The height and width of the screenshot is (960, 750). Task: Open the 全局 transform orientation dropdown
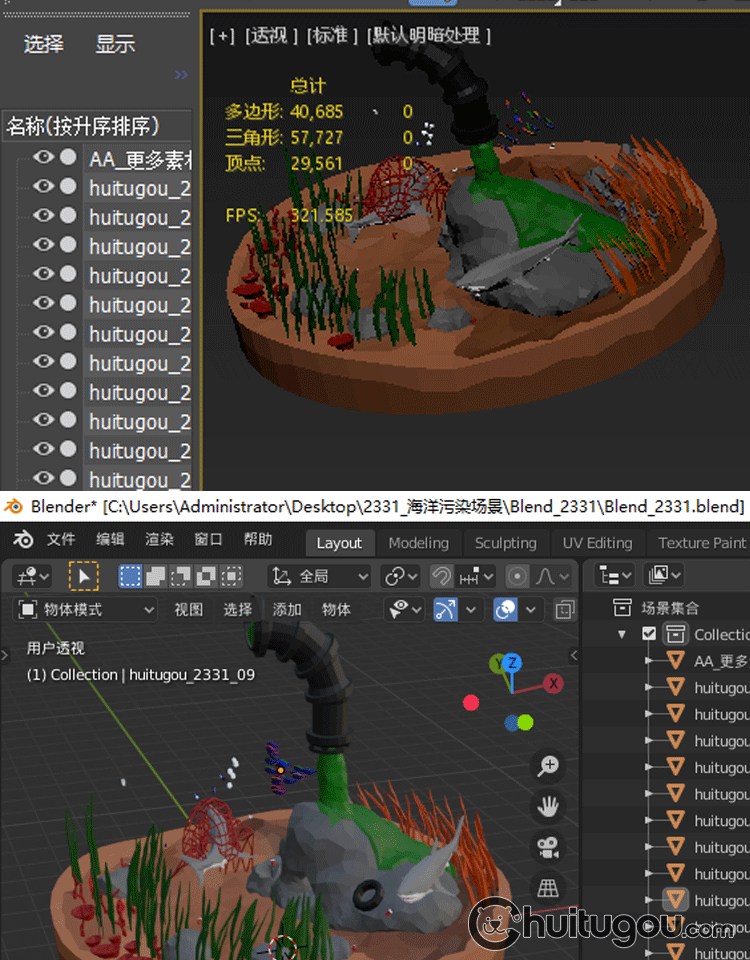click(x=320, y=576)
